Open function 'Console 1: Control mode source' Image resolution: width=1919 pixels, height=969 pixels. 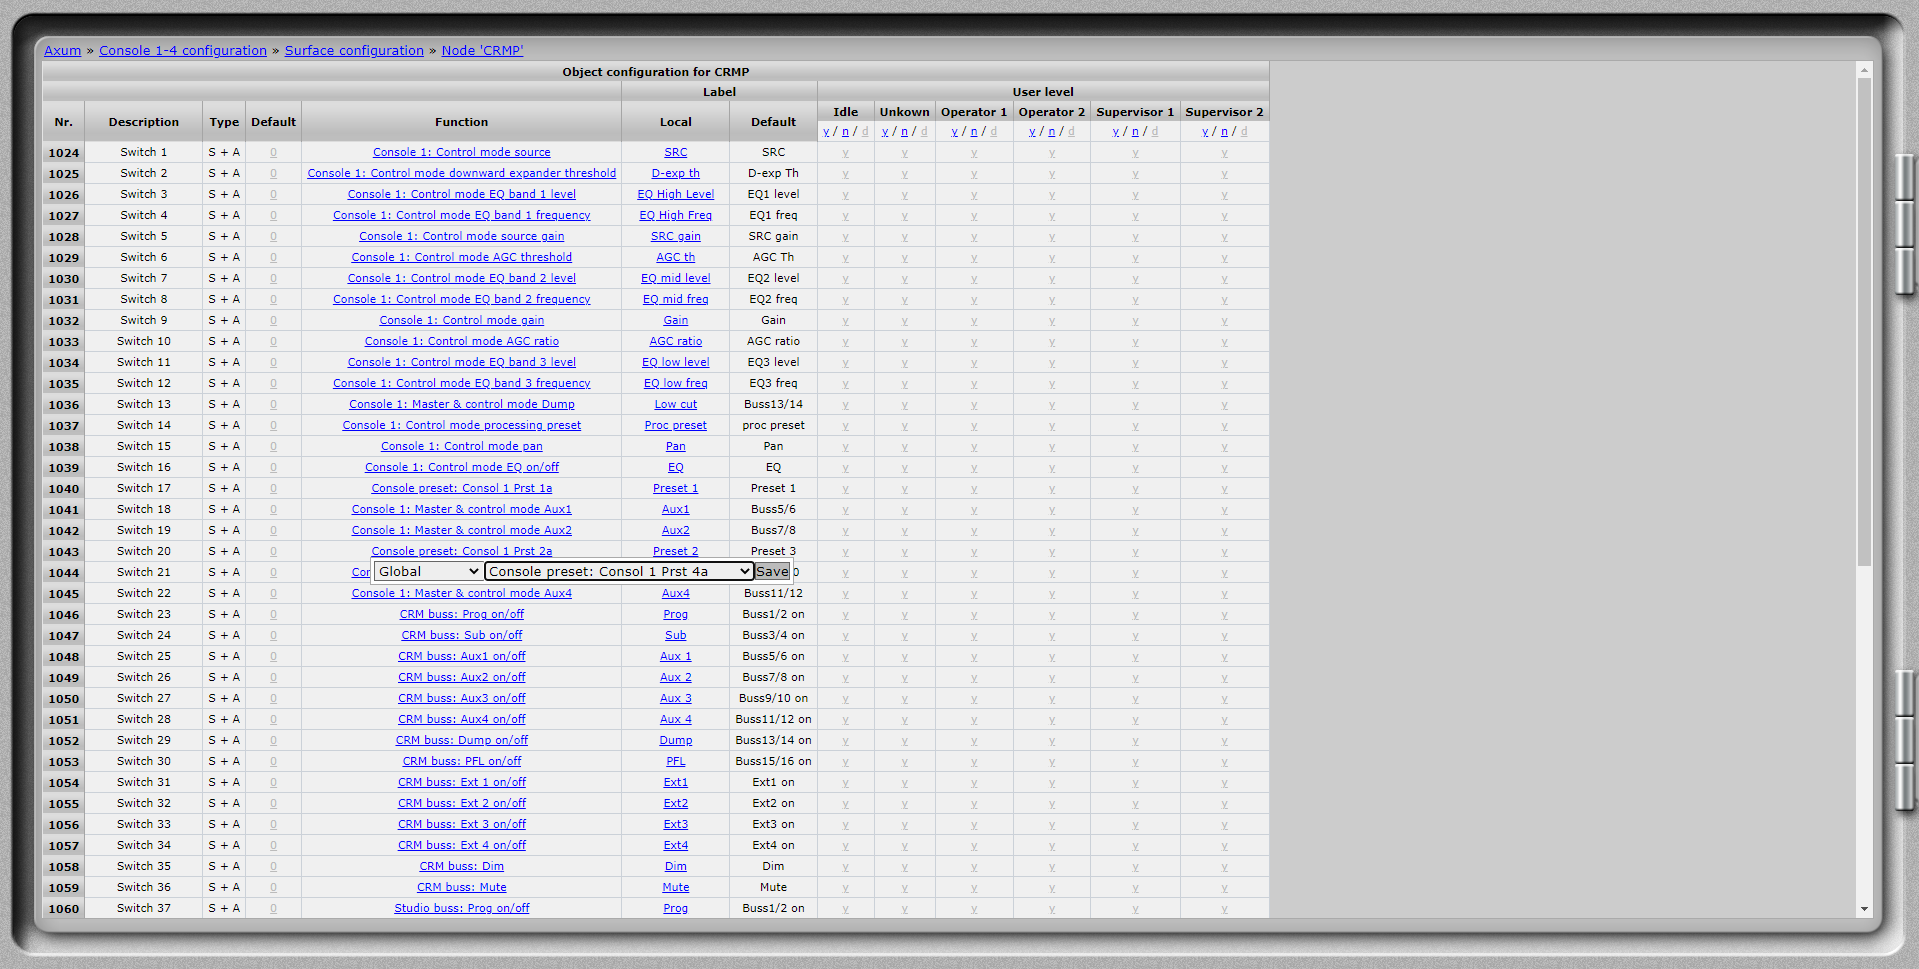461,153
